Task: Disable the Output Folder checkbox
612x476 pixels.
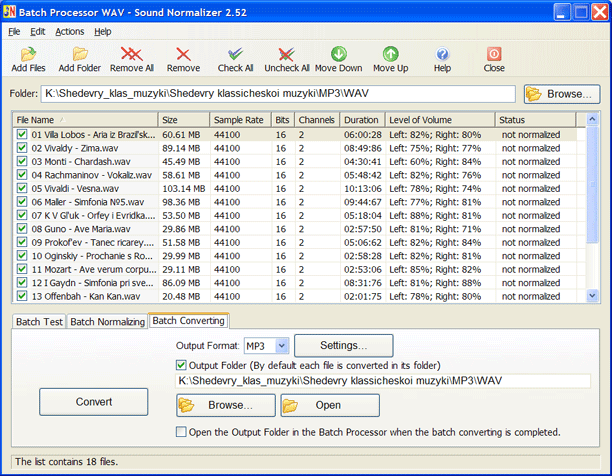Action: click(x=181, y=365)
